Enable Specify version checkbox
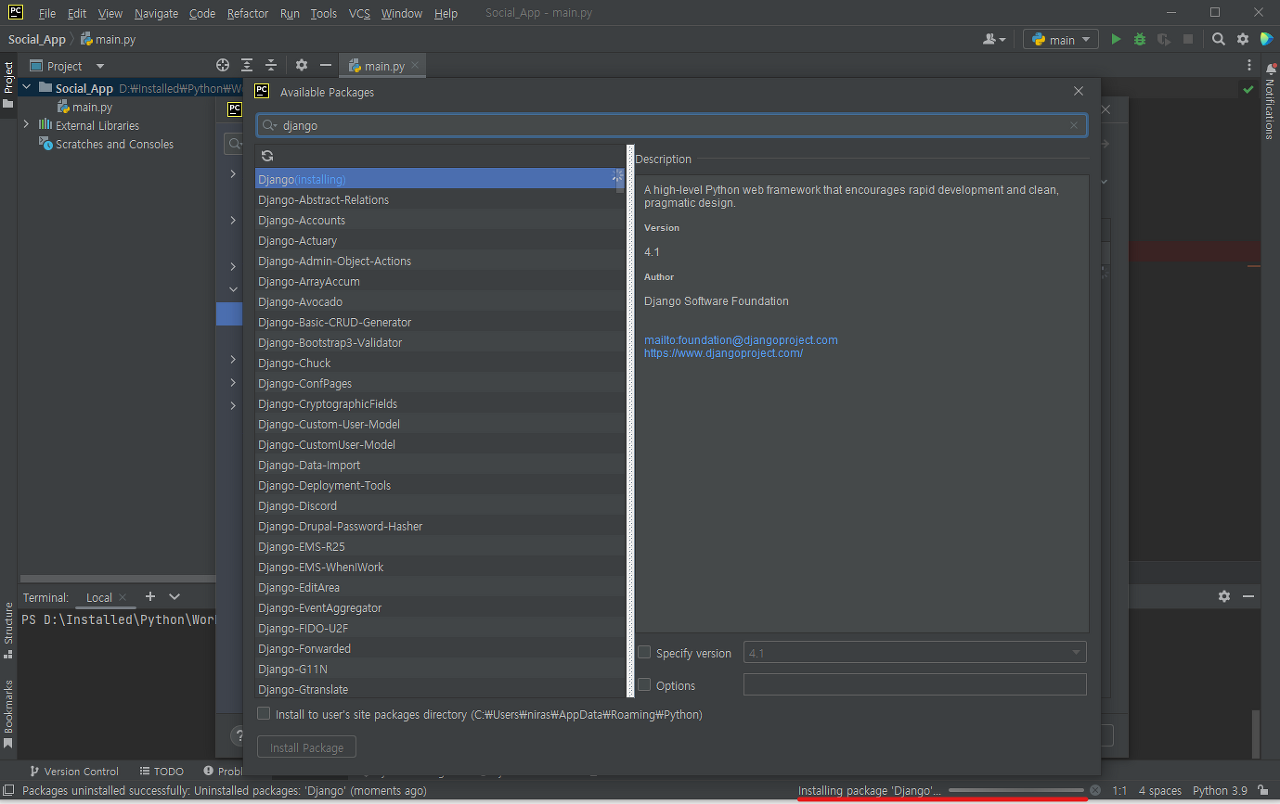 tap(645, 652)
